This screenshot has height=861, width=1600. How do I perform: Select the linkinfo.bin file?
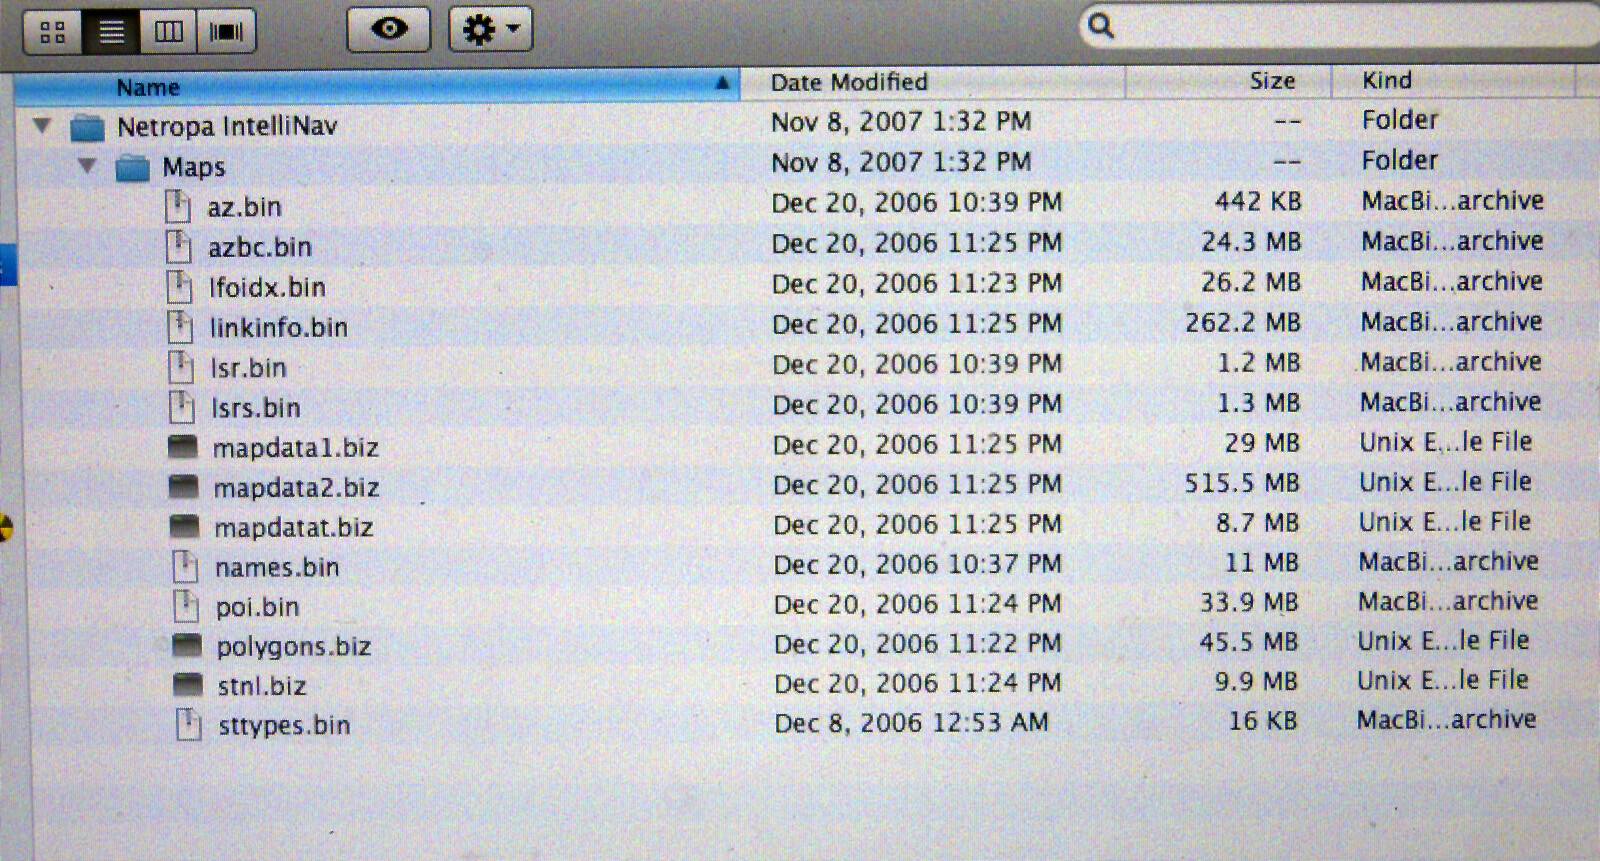click(278, 328)
